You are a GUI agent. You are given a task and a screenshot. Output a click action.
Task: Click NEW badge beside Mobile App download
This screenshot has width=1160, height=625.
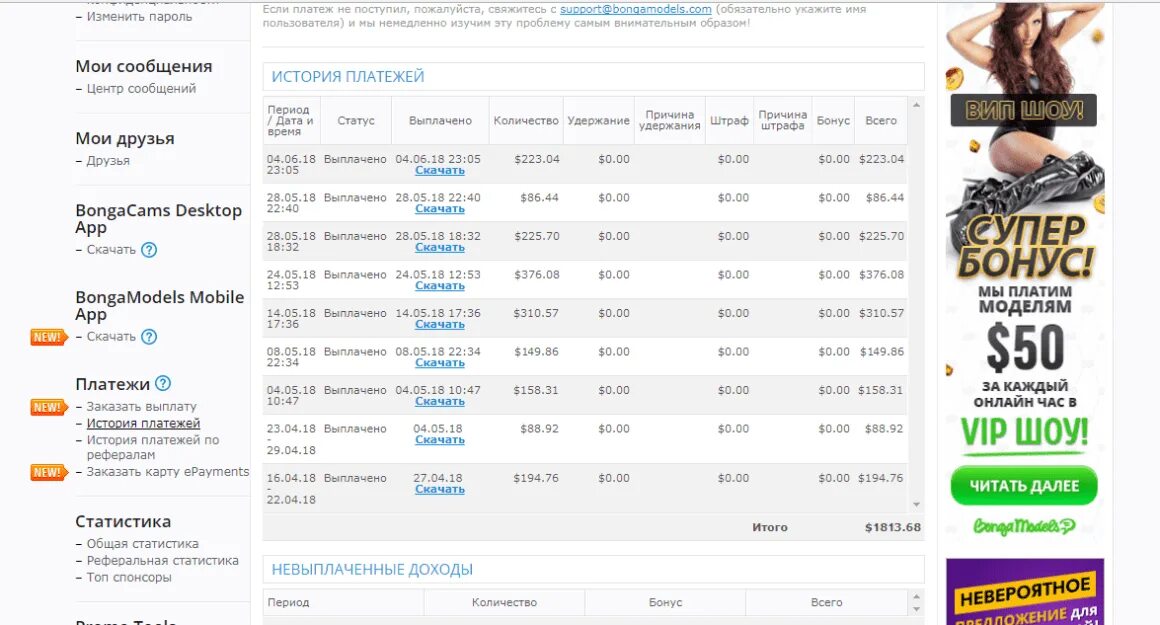(49, 337)
